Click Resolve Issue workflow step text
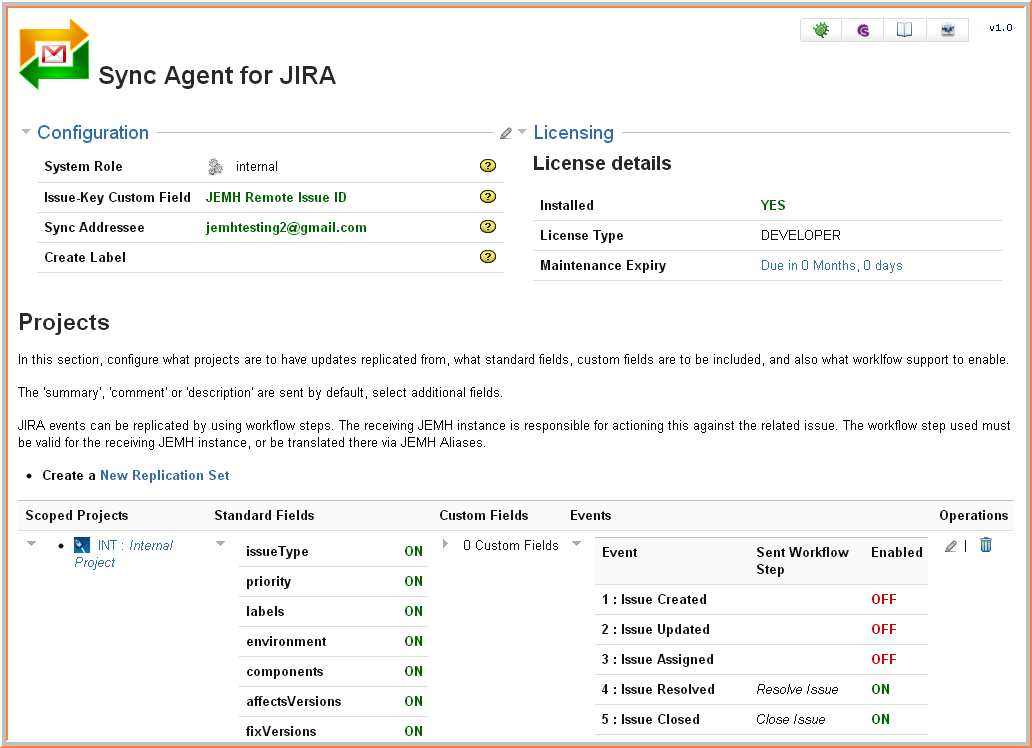Screen dimensions: 1032x748 pos(797,689)
